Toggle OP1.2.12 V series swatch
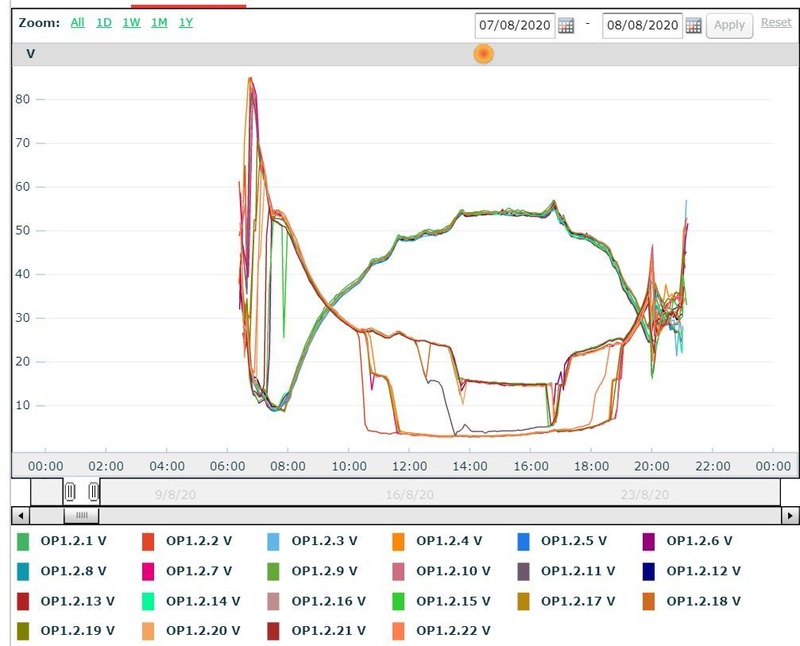Viewport: 800px width, 646px height. pyautogui.click(x=648, y=572)
